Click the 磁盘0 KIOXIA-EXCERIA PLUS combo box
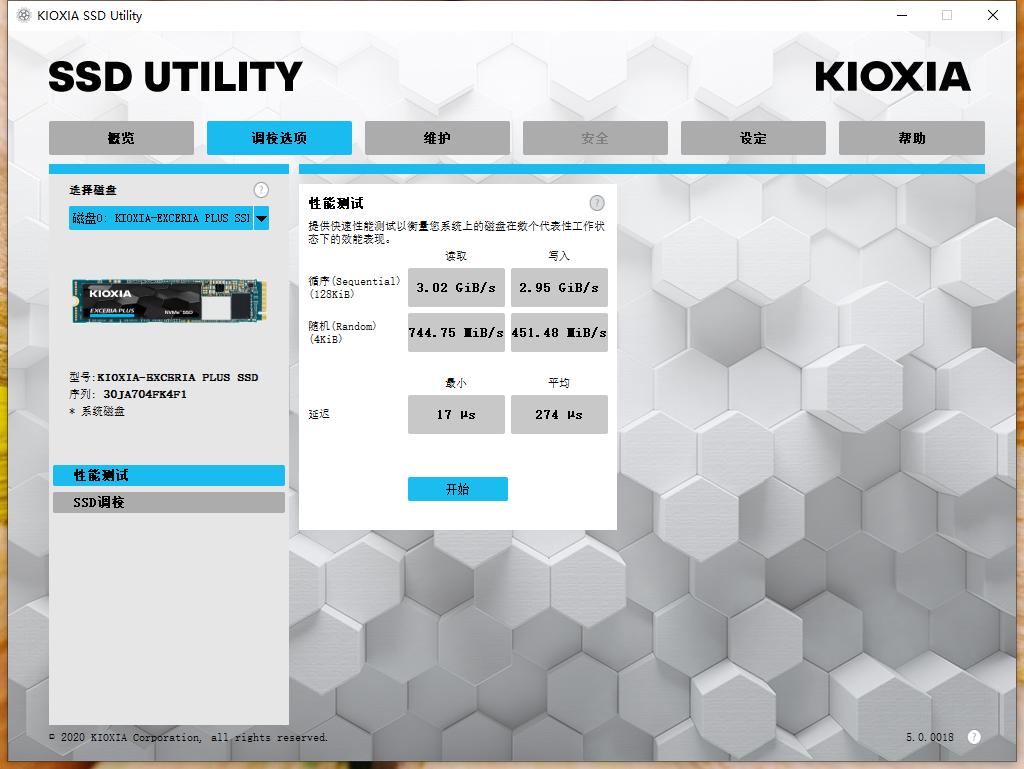 [169, 218]
